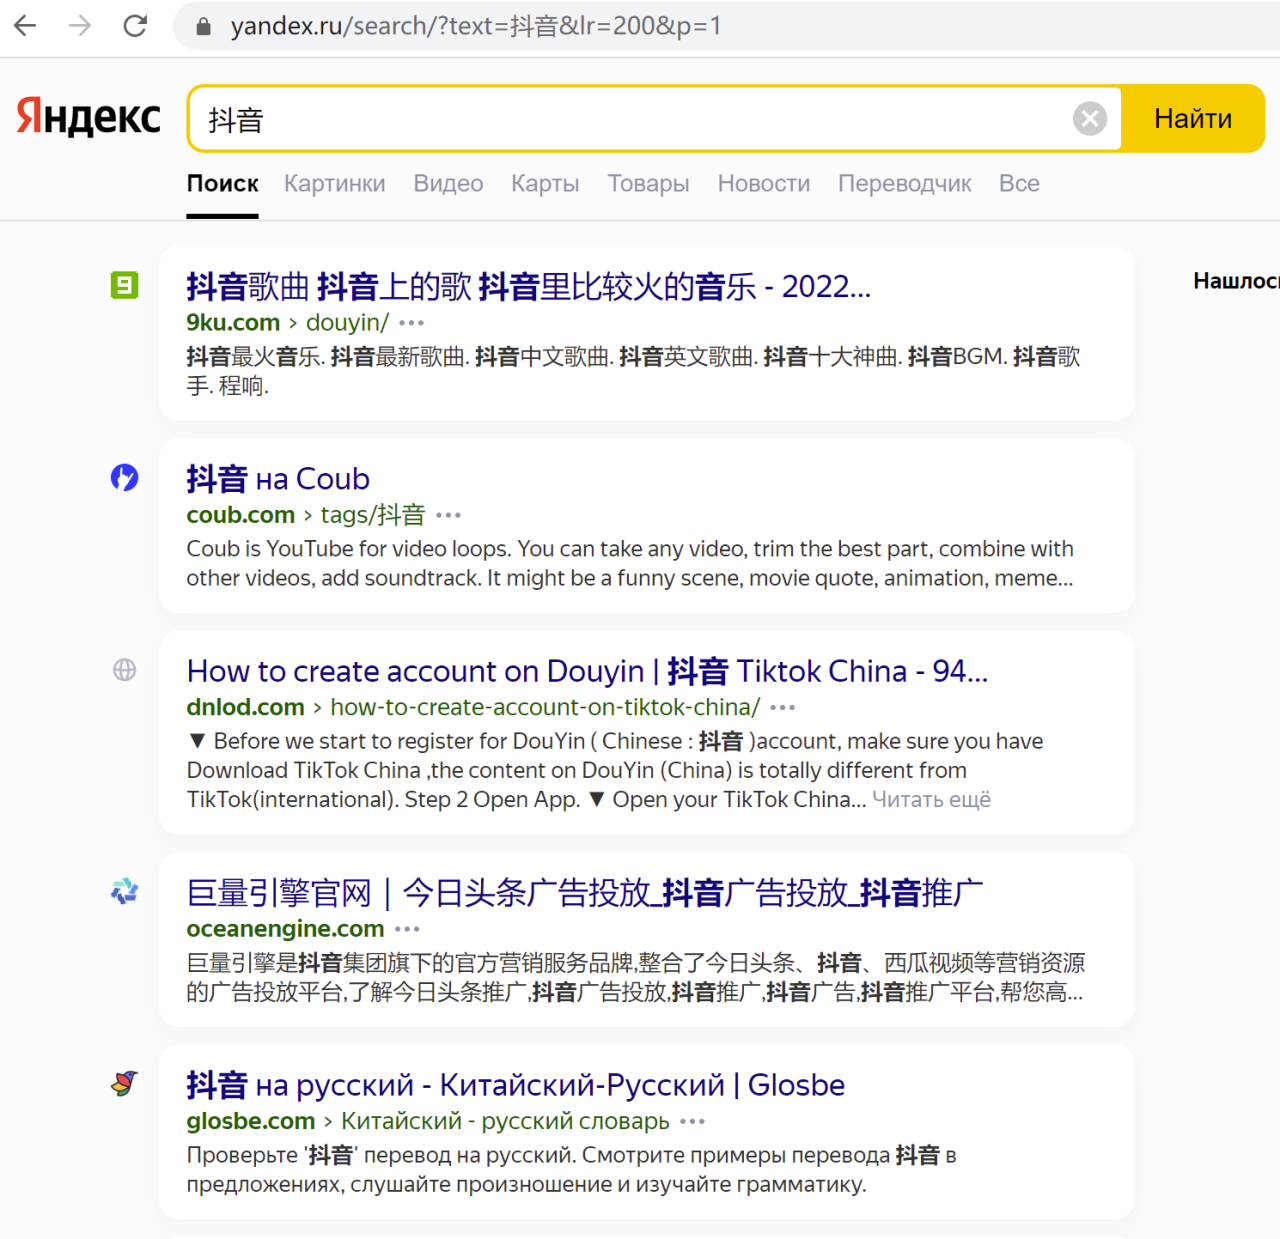
Task: Click the globe icon beside the dnlod.com result
Action: pyautogui.click(x=124, y=670)
